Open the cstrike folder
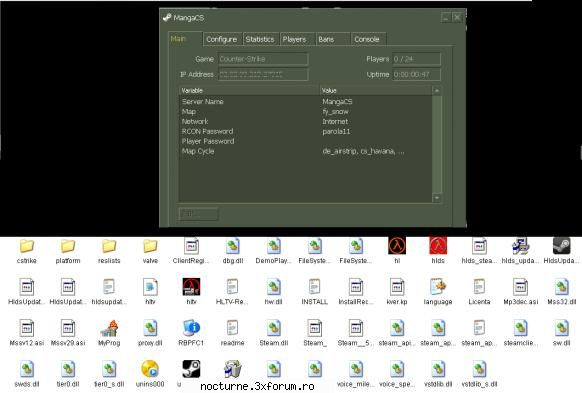Image resolution: width=582 pixels, height=393 pixels. (27, 246)
